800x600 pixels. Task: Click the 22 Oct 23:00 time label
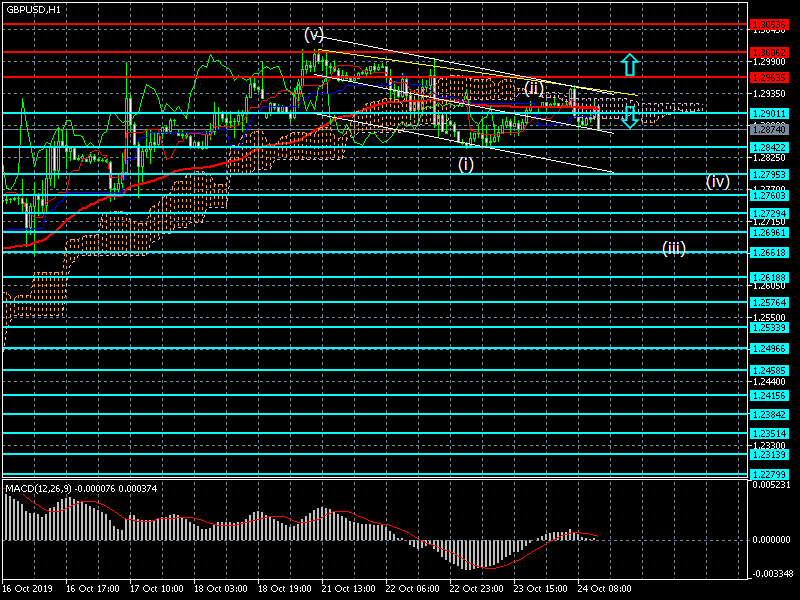pyautogui.click(x=476, y=588)
